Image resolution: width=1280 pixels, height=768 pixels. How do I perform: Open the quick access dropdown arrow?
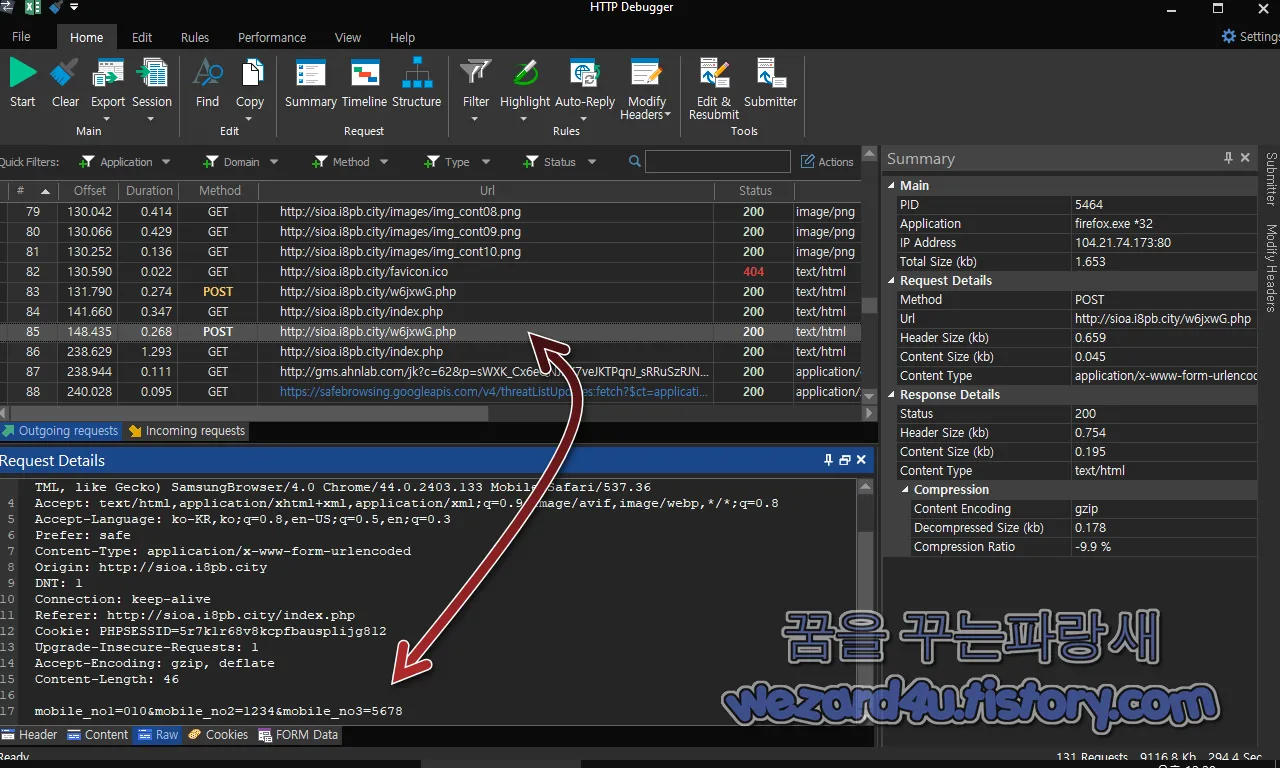(74, 8)
